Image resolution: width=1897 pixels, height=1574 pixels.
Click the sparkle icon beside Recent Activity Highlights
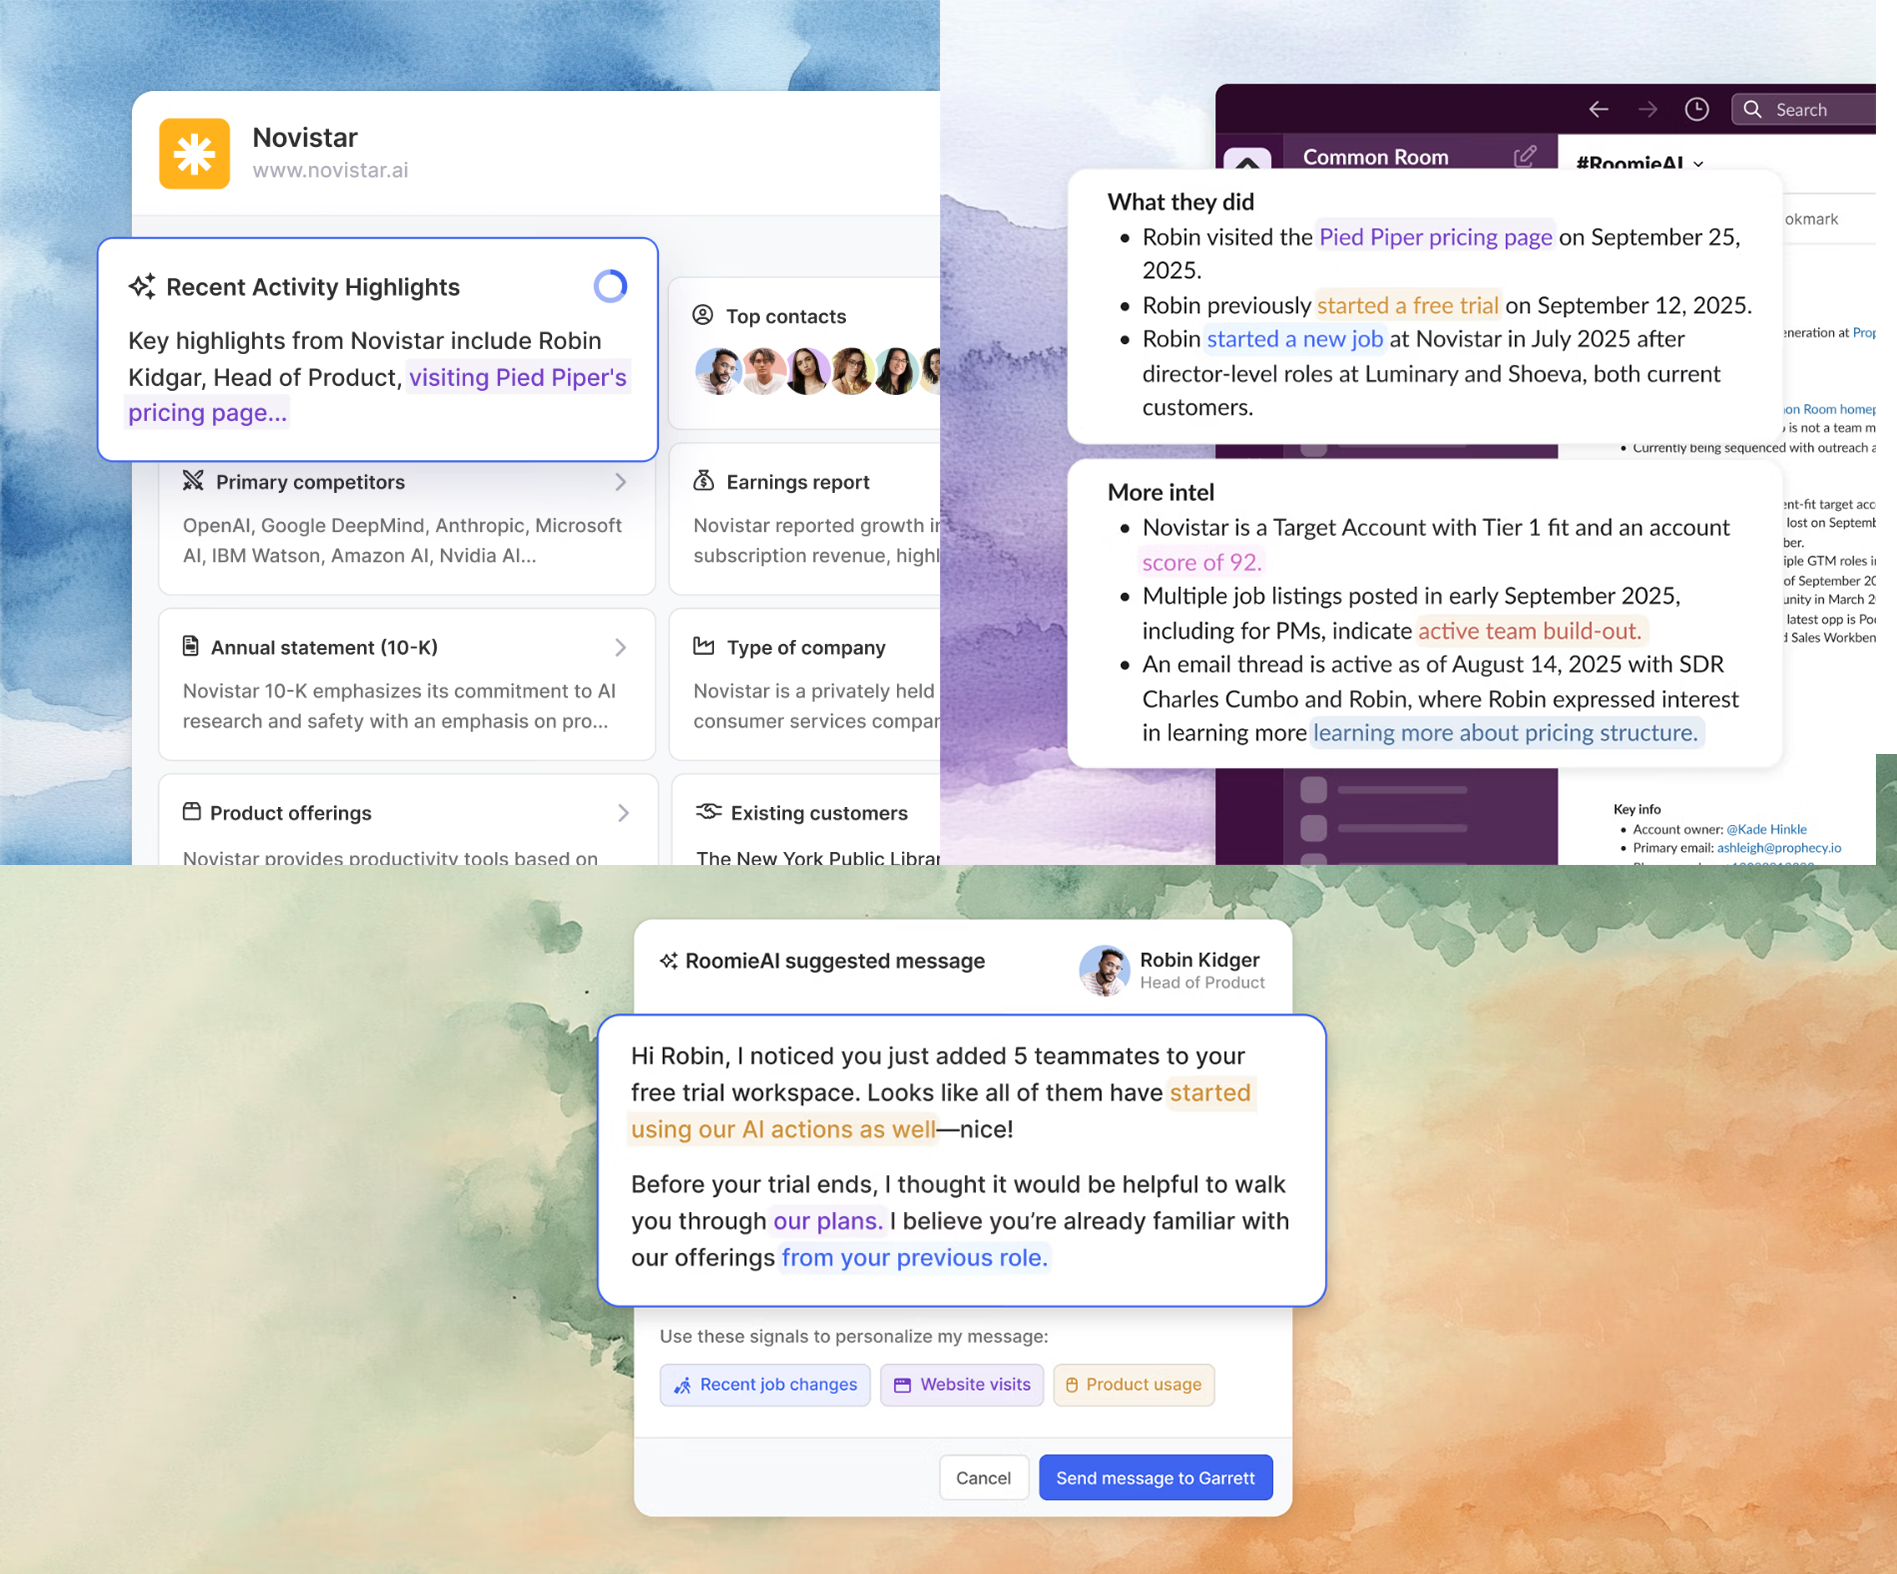142,287
